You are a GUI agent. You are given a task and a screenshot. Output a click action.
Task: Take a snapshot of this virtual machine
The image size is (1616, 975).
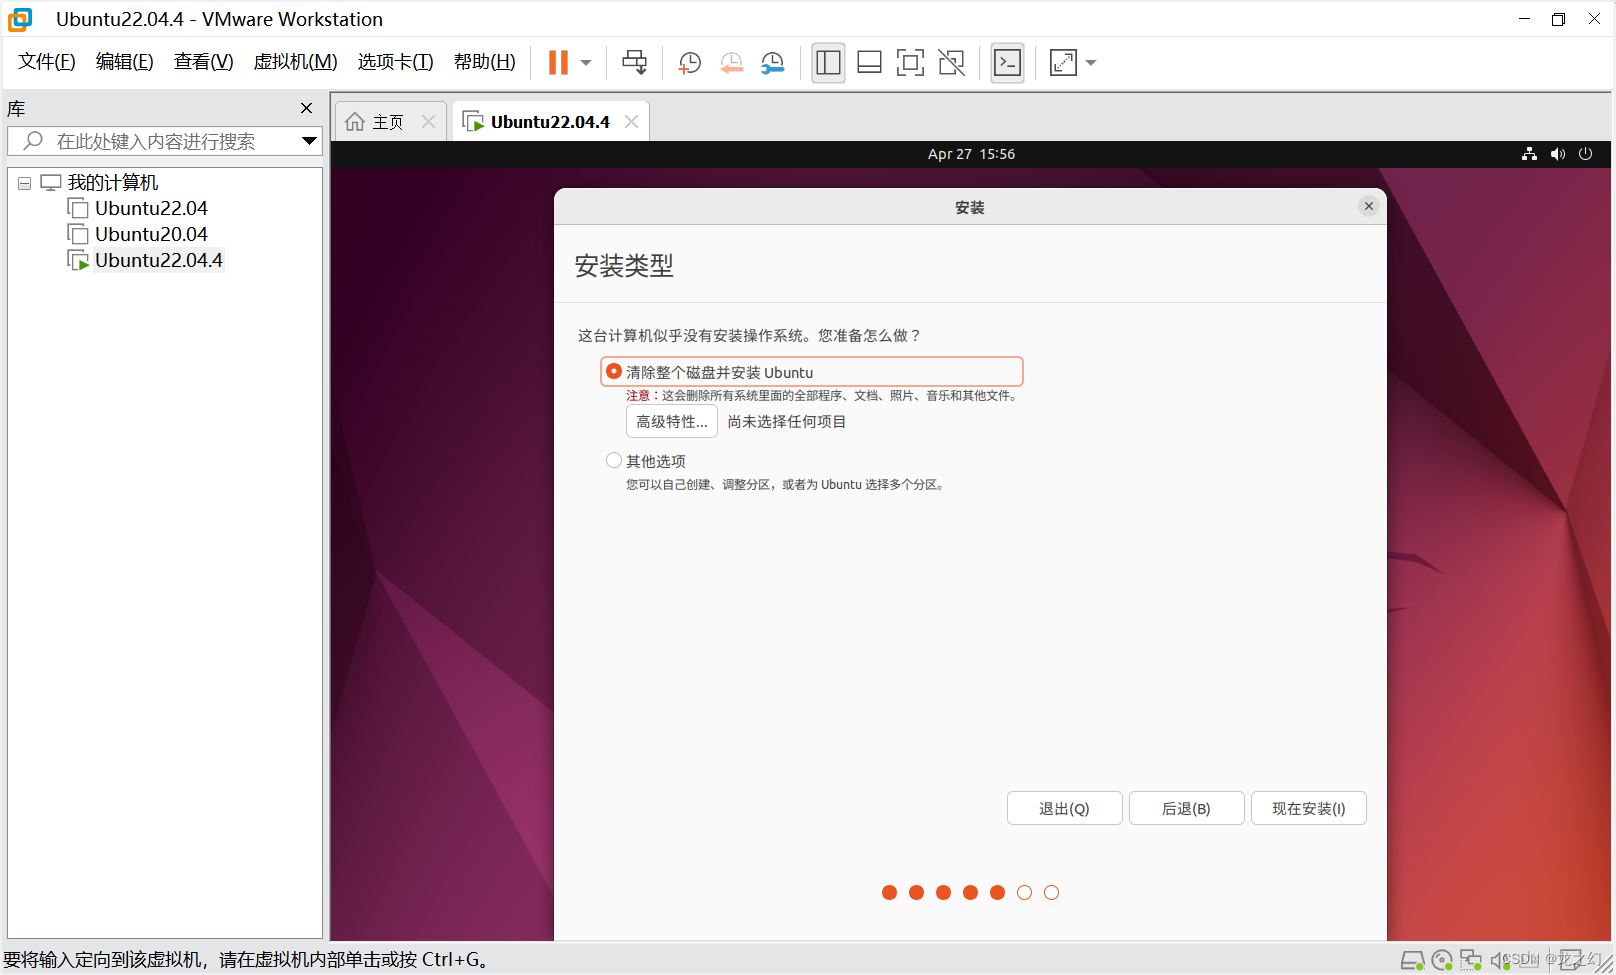click(x=689, y=63)
